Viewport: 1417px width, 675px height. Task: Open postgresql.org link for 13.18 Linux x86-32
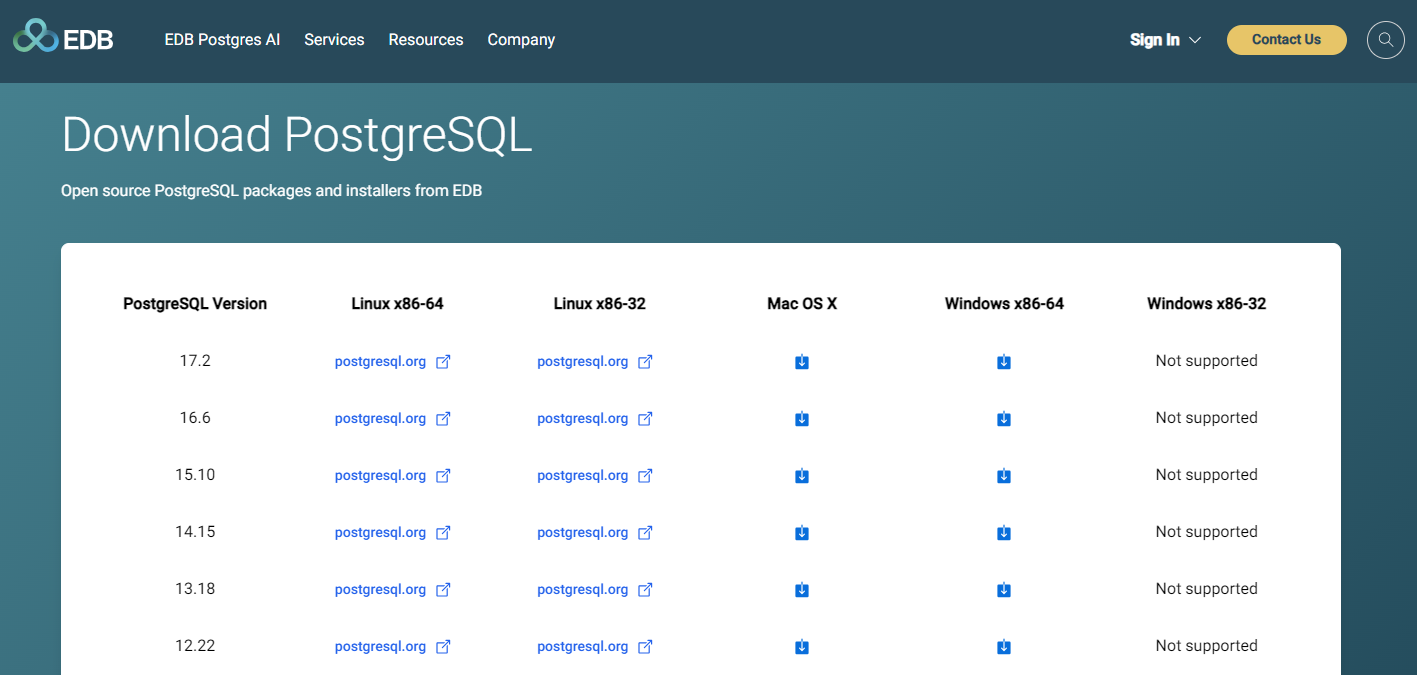583,590
